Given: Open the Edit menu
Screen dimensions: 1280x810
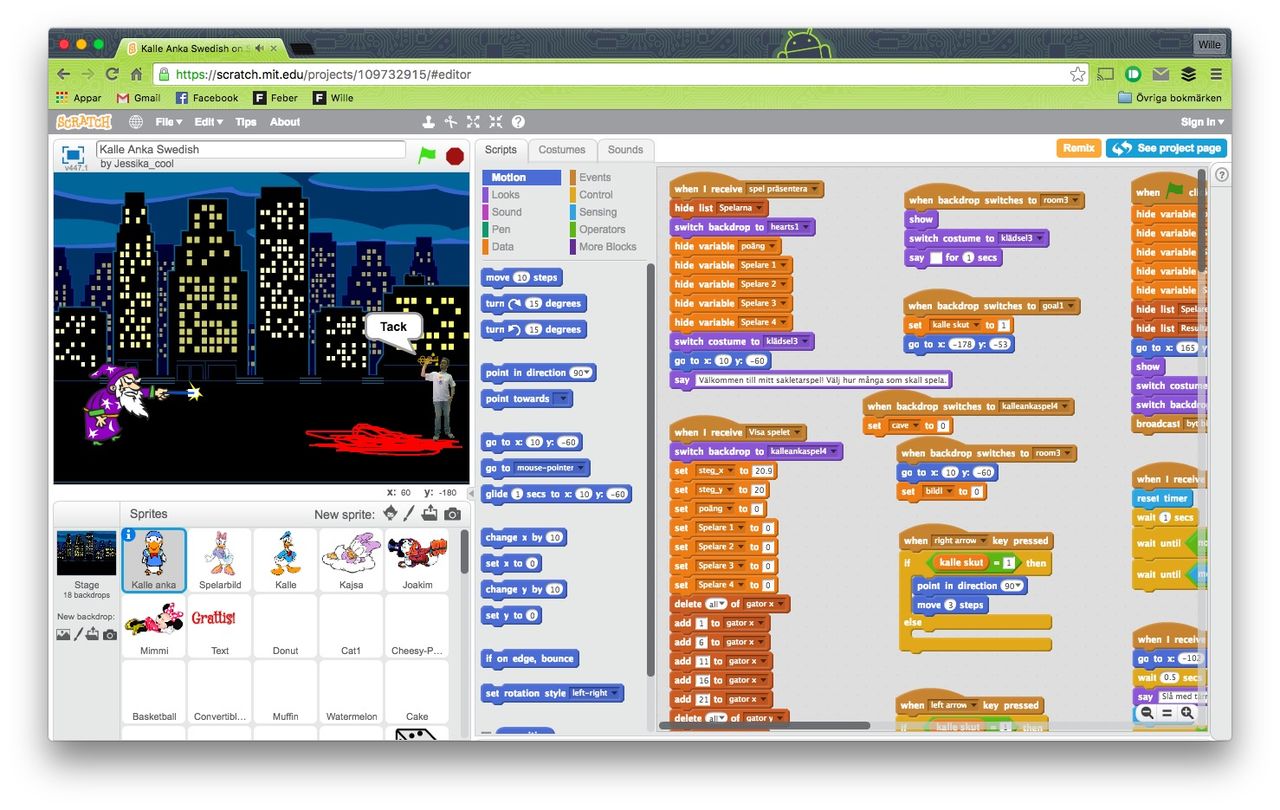Looking at the screenshot, I should 208,122.
